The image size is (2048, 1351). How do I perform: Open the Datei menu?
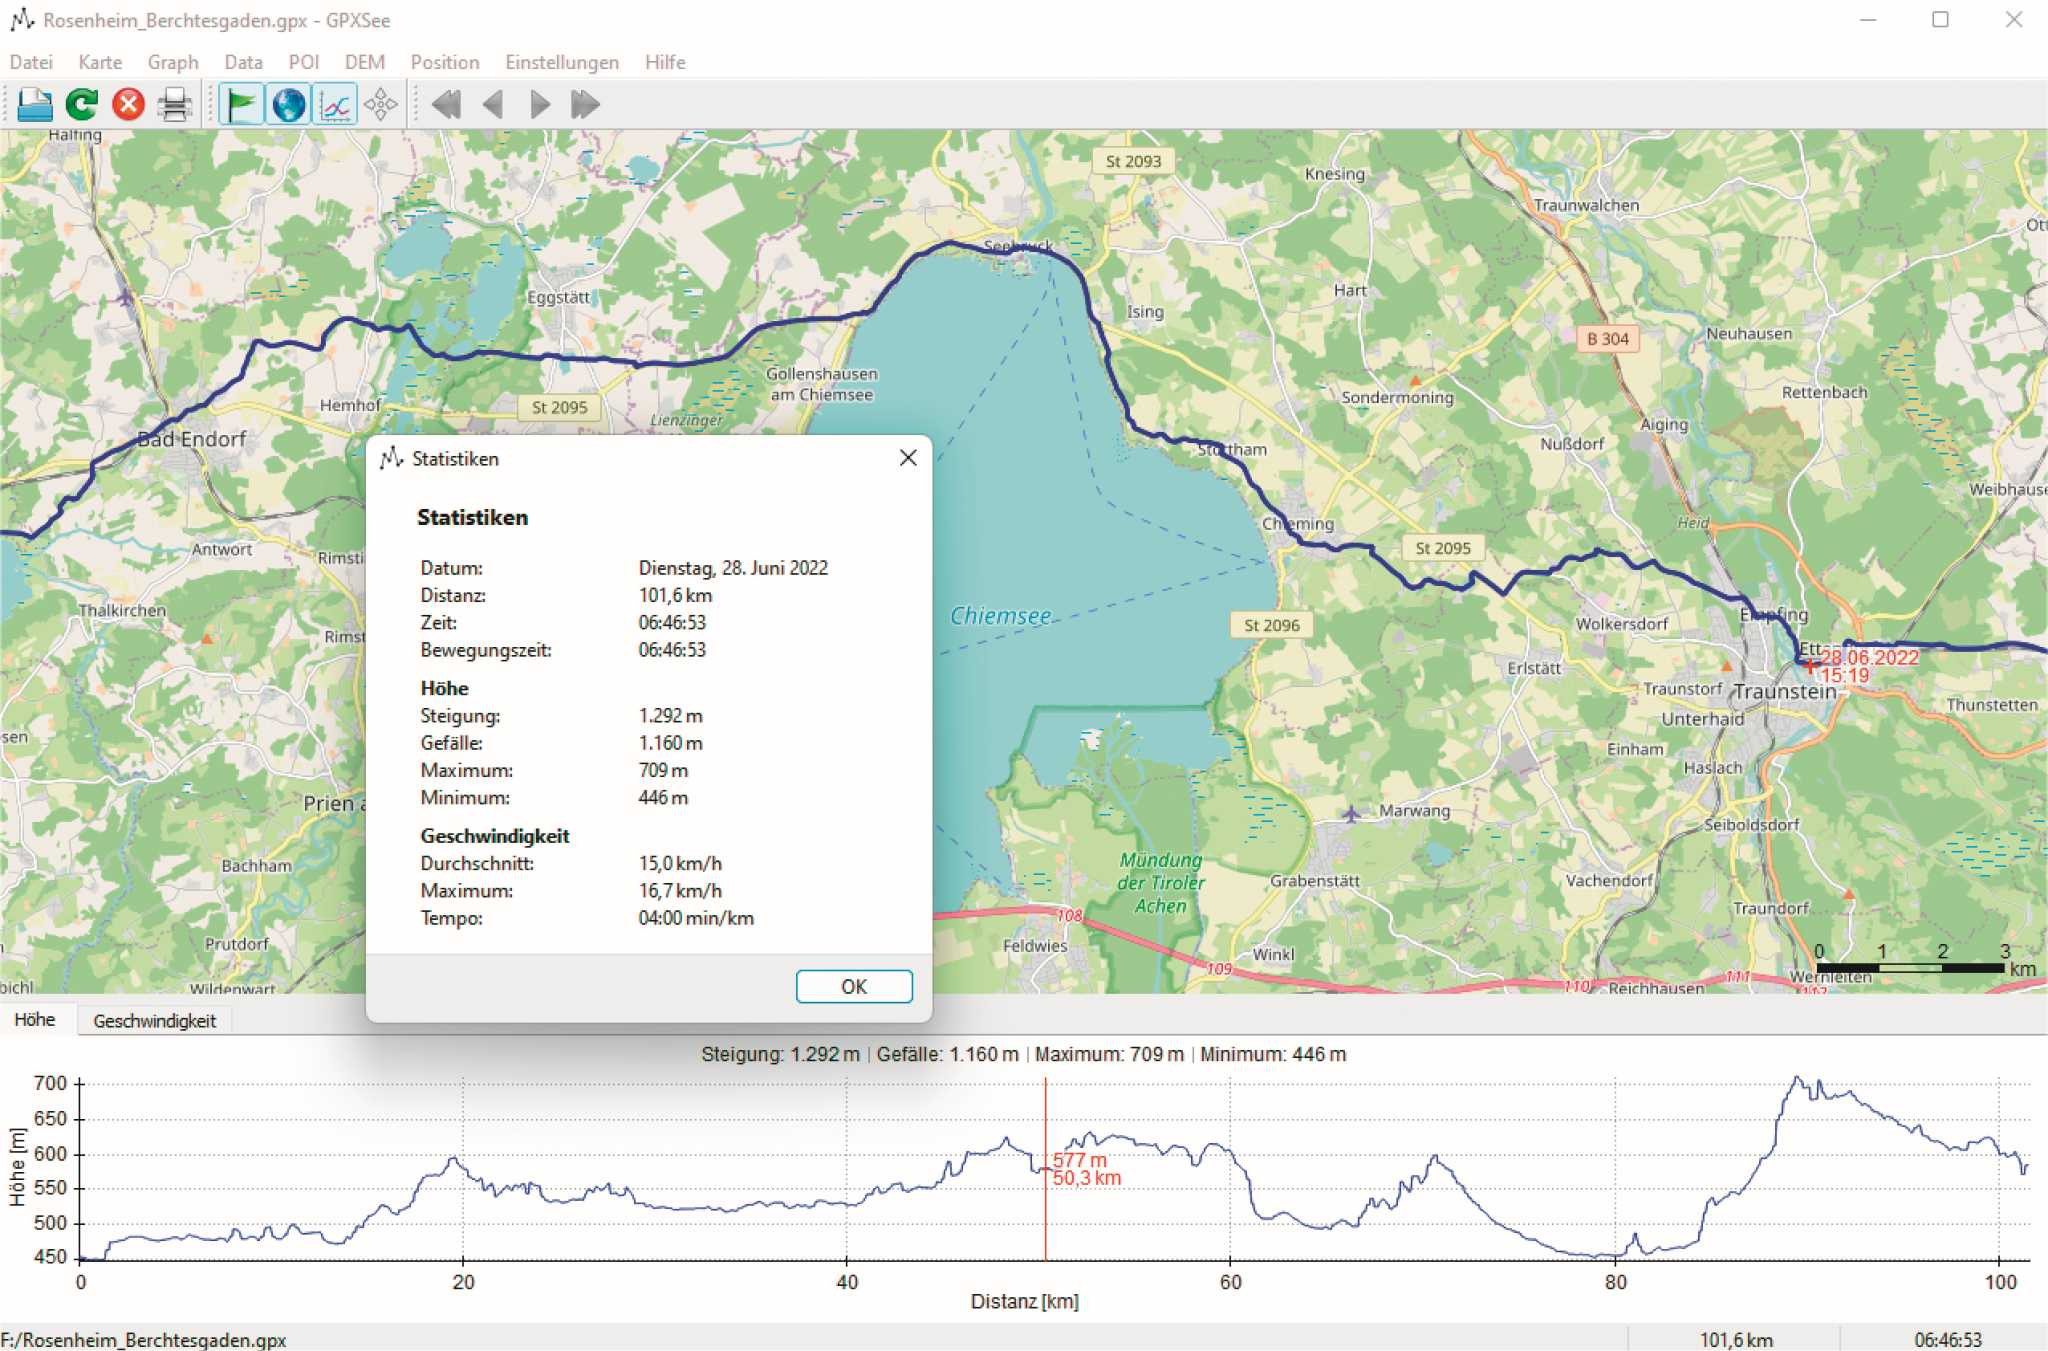point(31,62)
